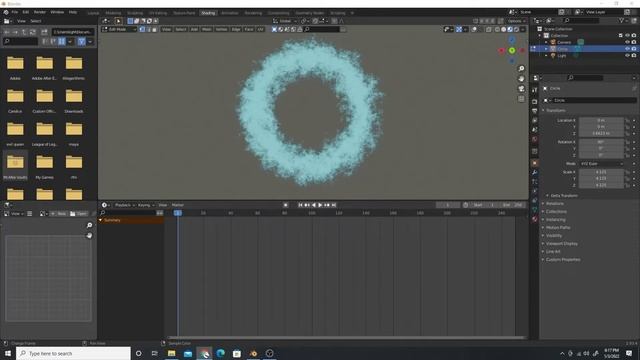Open the XYZ Euler rotation mode dropdown
640x360 pixels.
[x=602, y=164]
